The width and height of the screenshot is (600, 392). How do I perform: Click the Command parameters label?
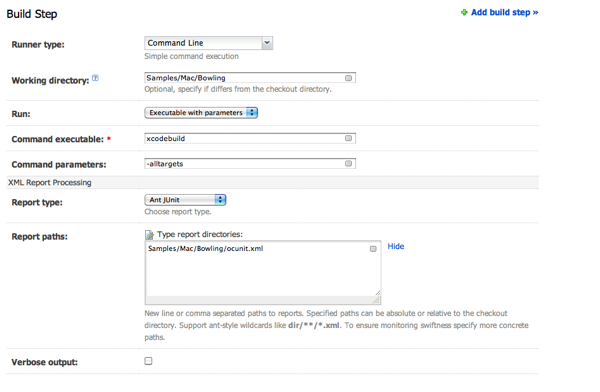59,165
